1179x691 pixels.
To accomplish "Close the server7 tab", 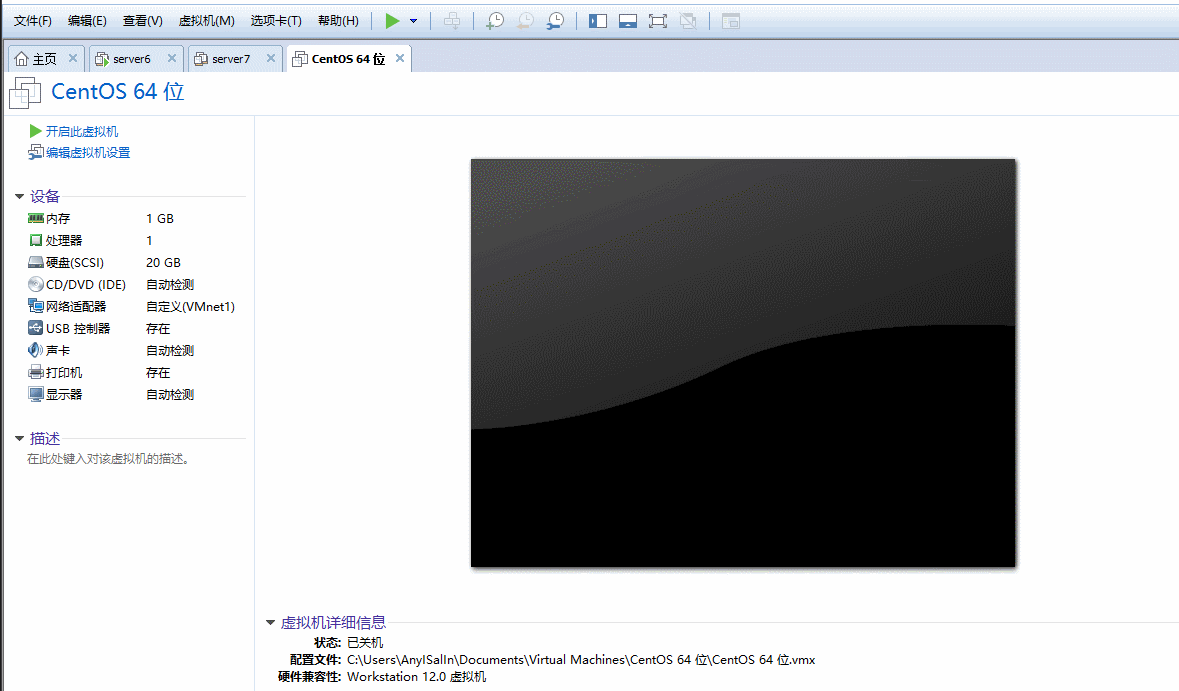I will tap(271, 58).
